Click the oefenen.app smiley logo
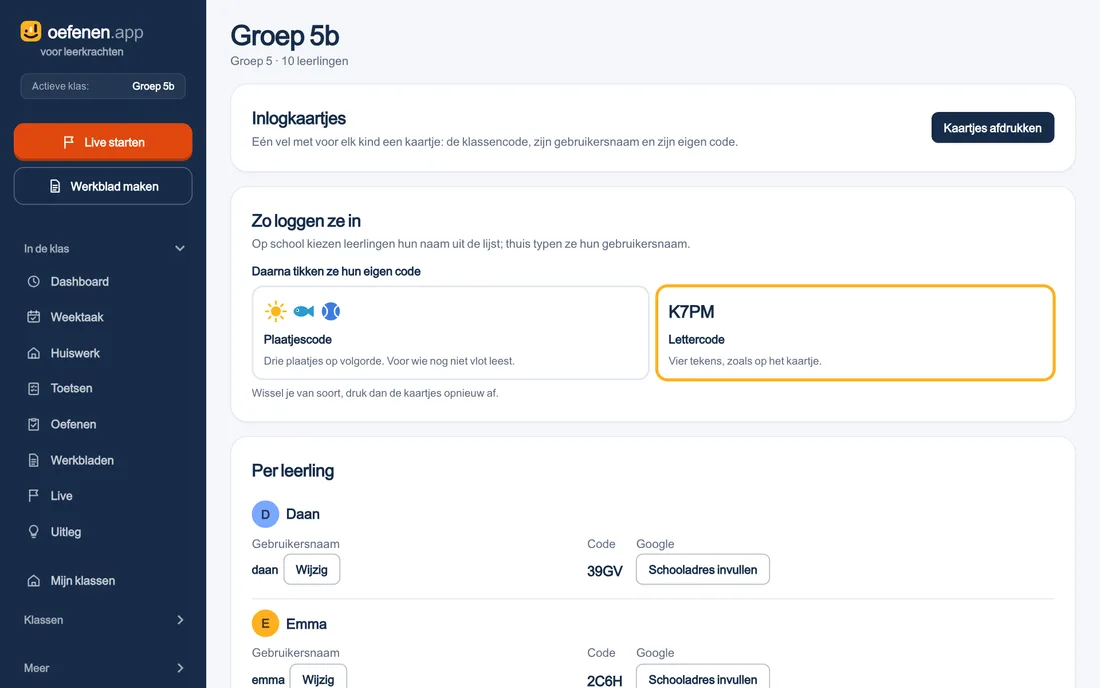The height and width of the screenshot is (688, 1100). coord(31,32)
